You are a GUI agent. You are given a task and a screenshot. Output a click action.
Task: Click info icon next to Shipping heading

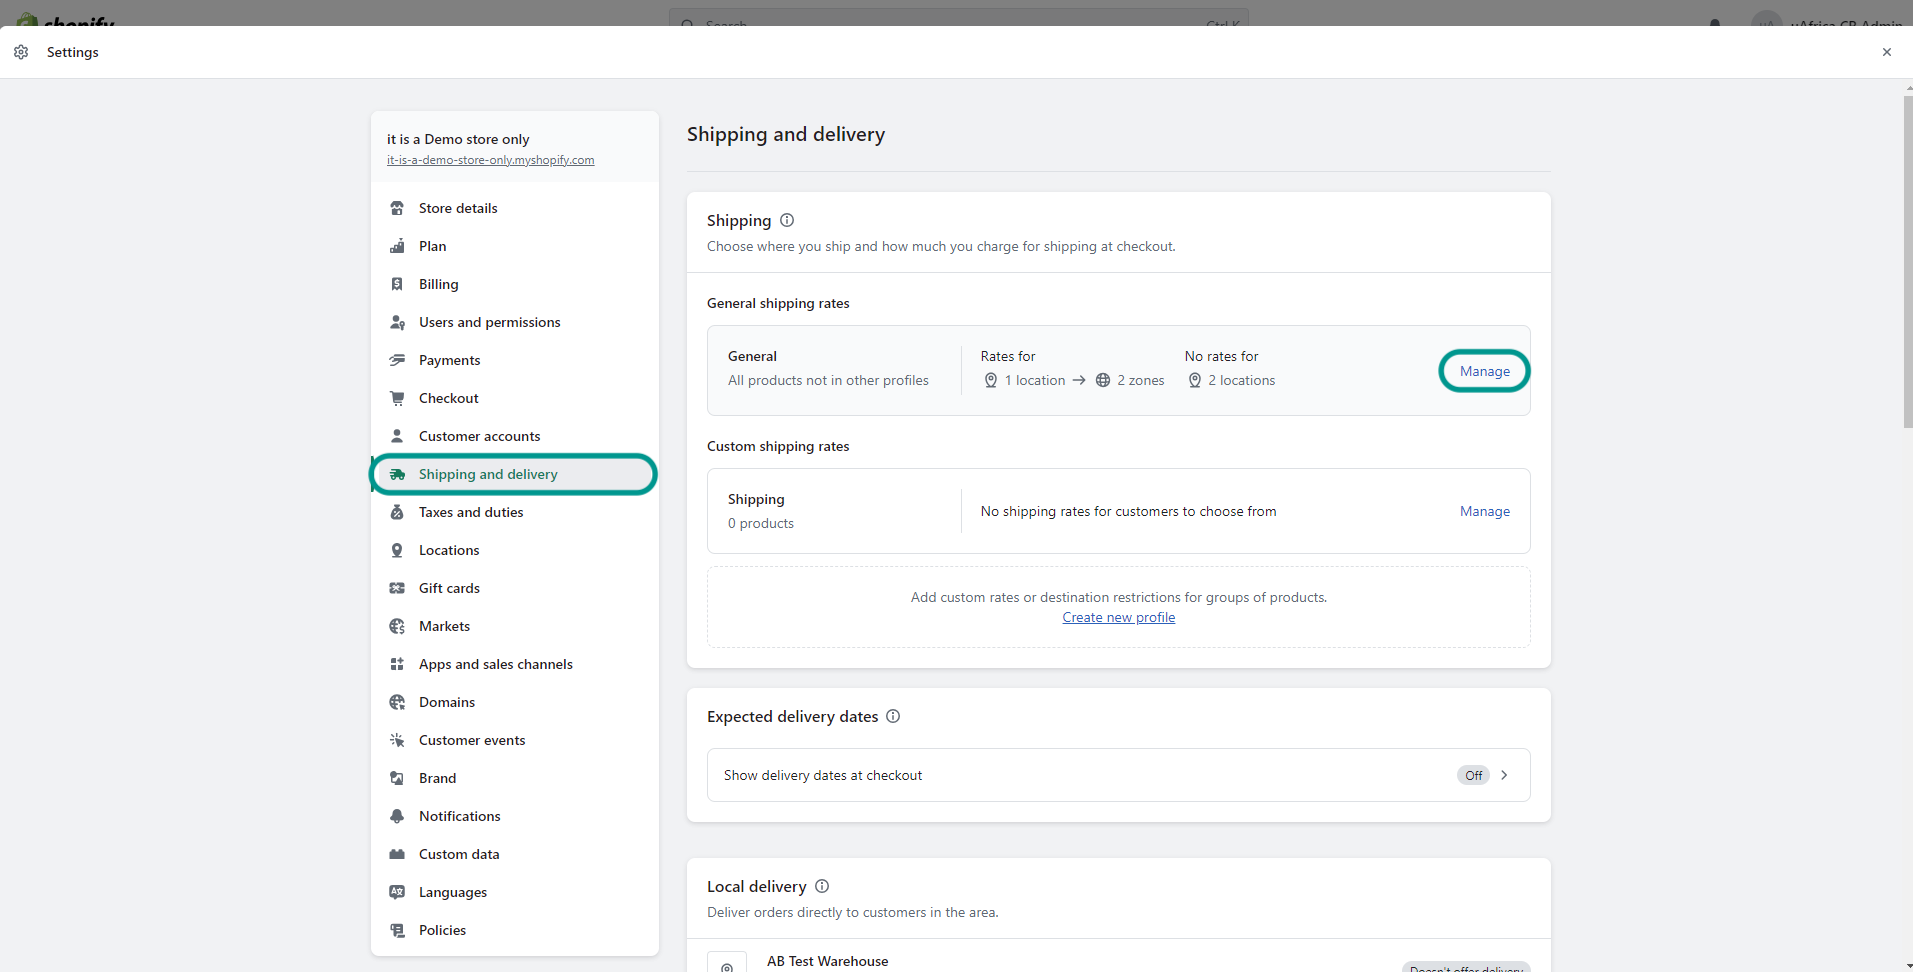[x=787, y=220]
